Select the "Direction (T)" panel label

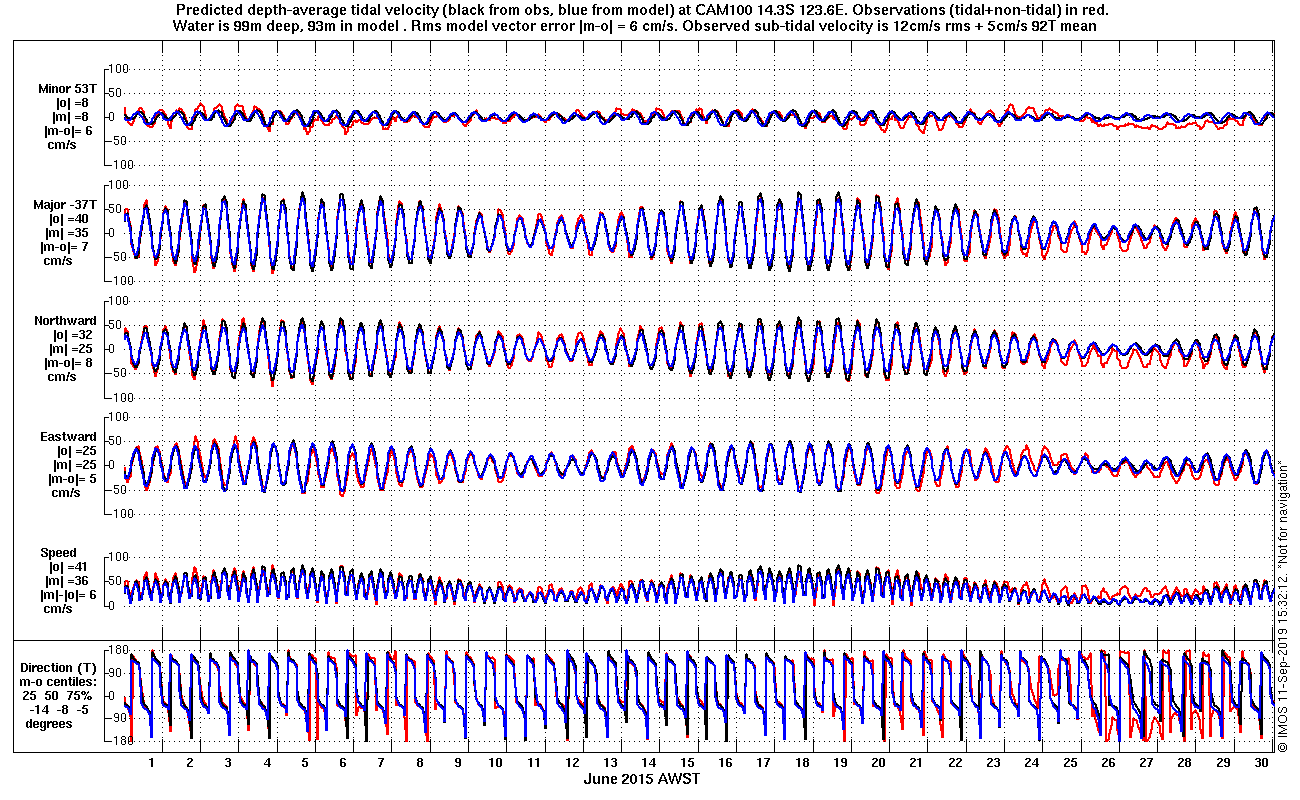tap(61, 668)
